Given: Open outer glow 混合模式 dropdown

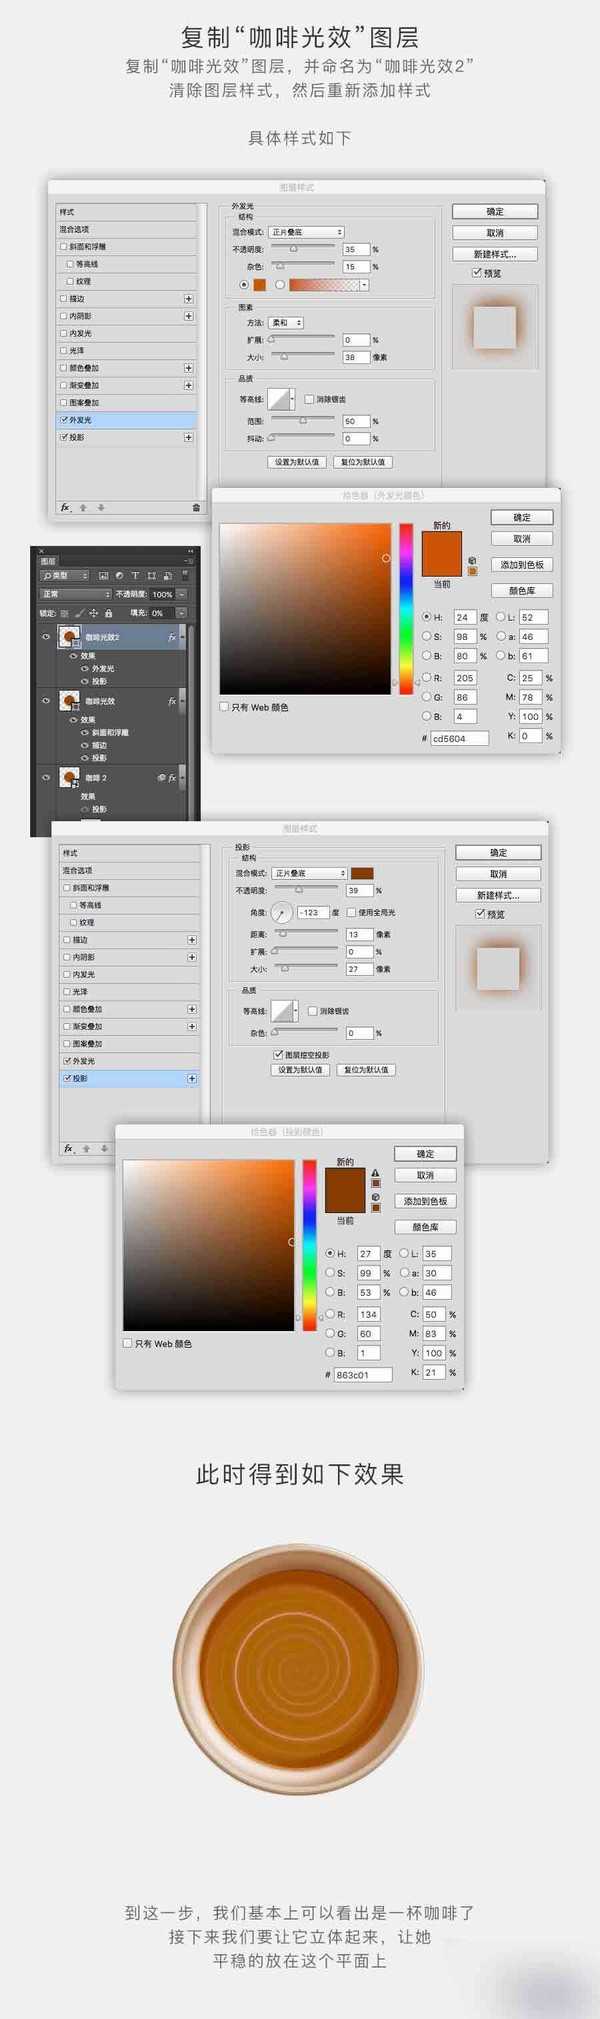Looking at the screenshot, I should [307, 232].
